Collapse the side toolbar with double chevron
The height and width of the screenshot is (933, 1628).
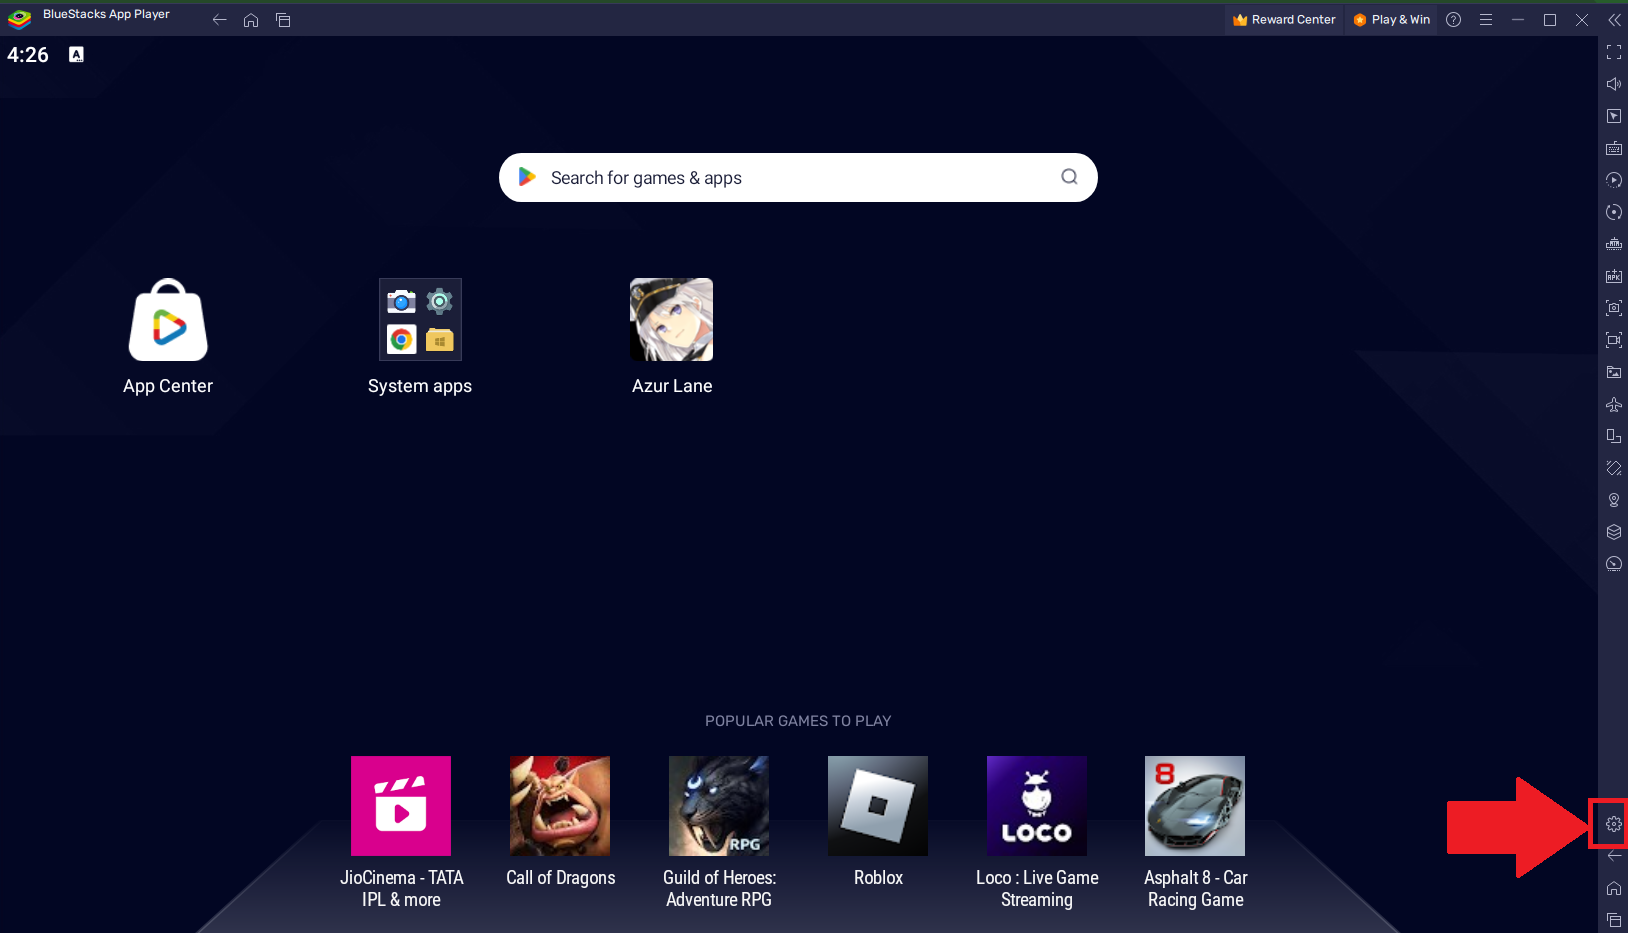[x=1614, y=20]
